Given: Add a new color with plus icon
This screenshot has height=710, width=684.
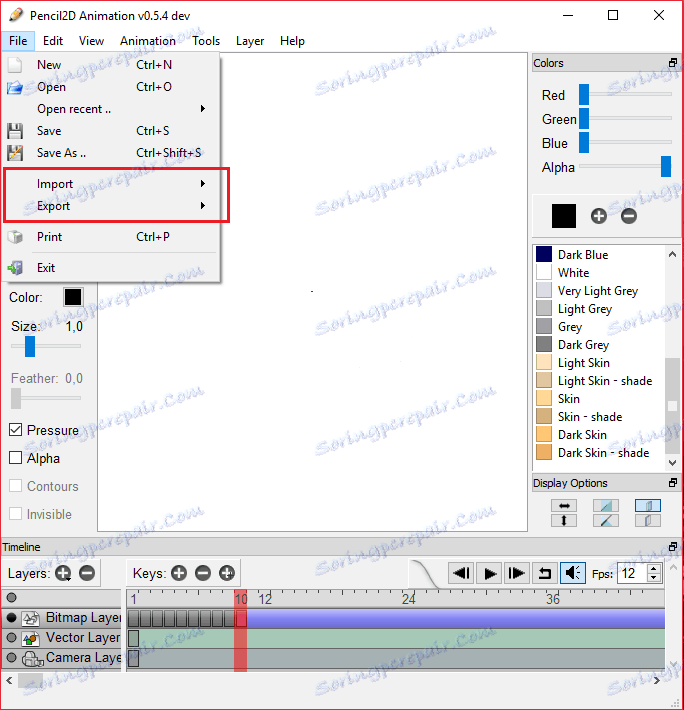Looking at the screenshot, I should pos(598,216).
